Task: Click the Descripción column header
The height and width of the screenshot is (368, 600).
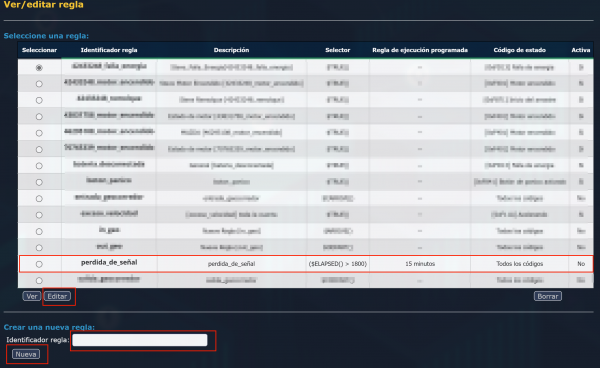Action: 232,50
